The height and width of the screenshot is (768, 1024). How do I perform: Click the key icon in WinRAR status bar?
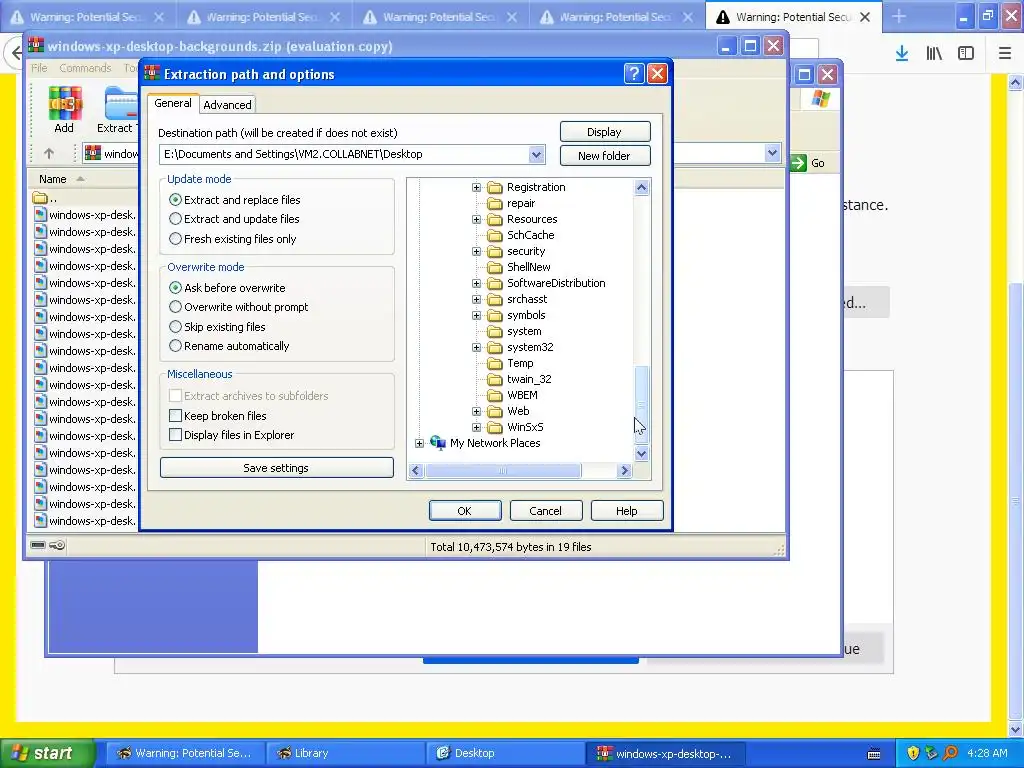(x=57, y=545)
